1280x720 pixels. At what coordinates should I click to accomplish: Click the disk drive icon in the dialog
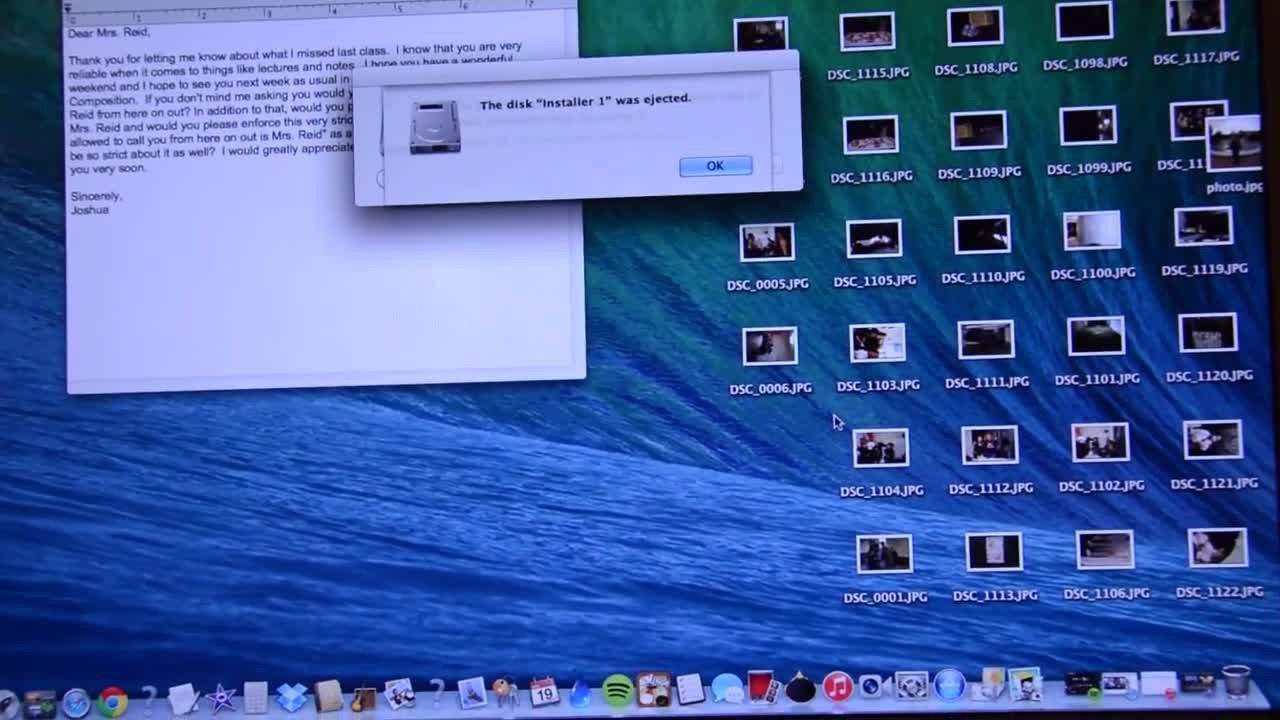coord(435,127)
